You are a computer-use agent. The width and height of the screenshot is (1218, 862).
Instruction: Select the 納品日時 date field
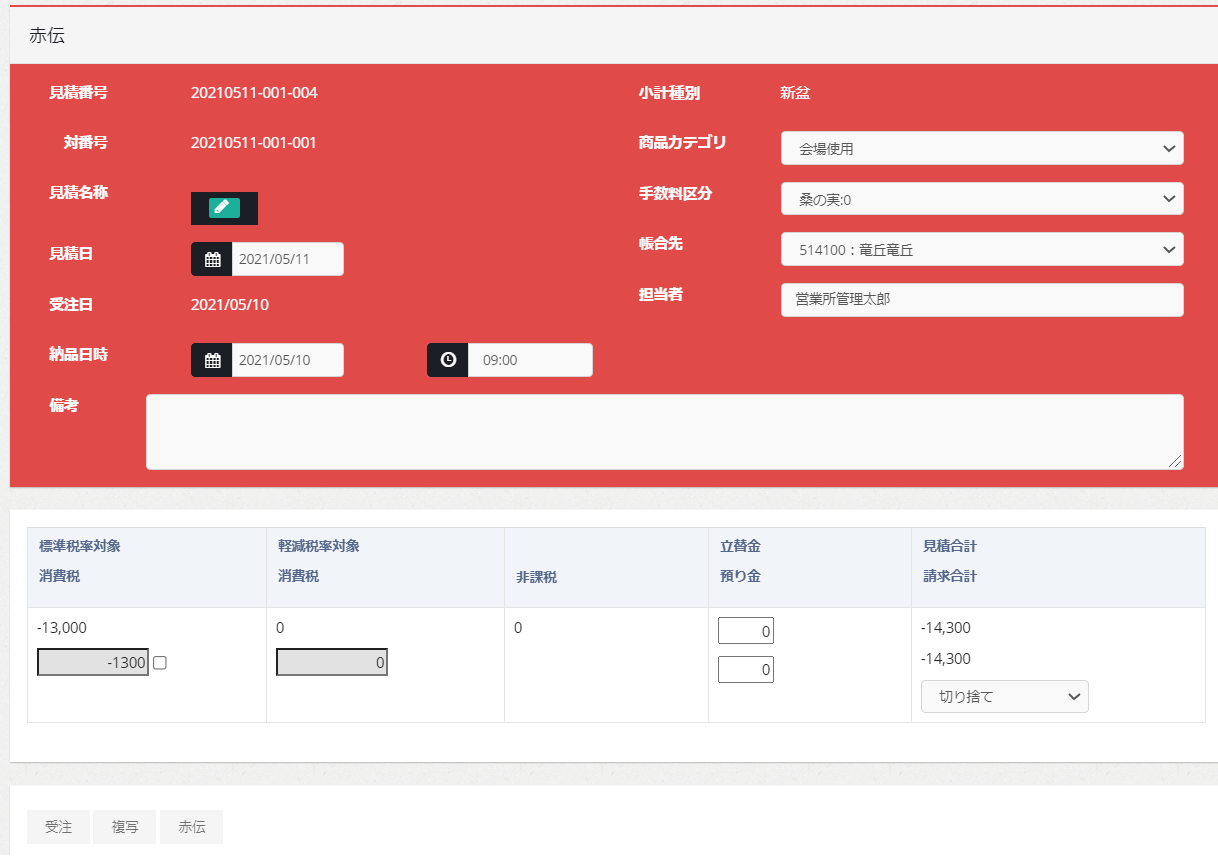[287, 360]
